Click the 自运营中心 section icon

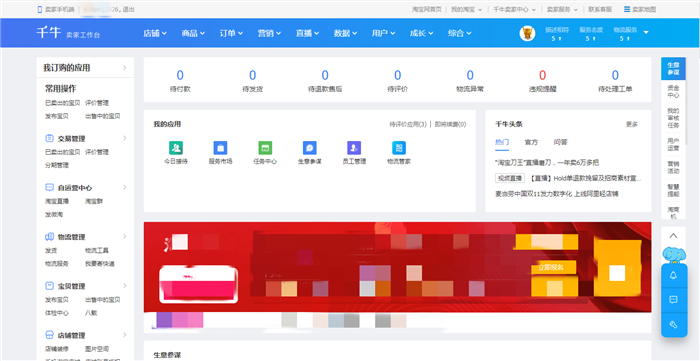(x=50, y=187)
